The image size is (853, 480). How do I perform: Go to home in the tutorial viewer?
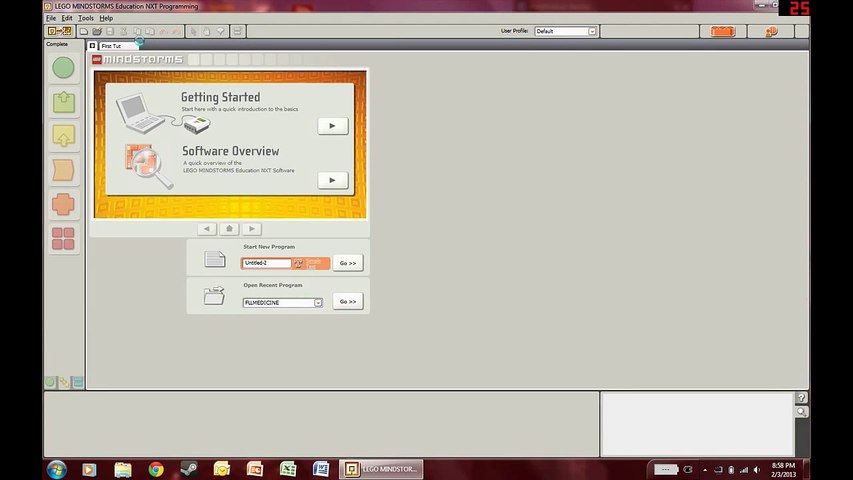coord(229,229)
